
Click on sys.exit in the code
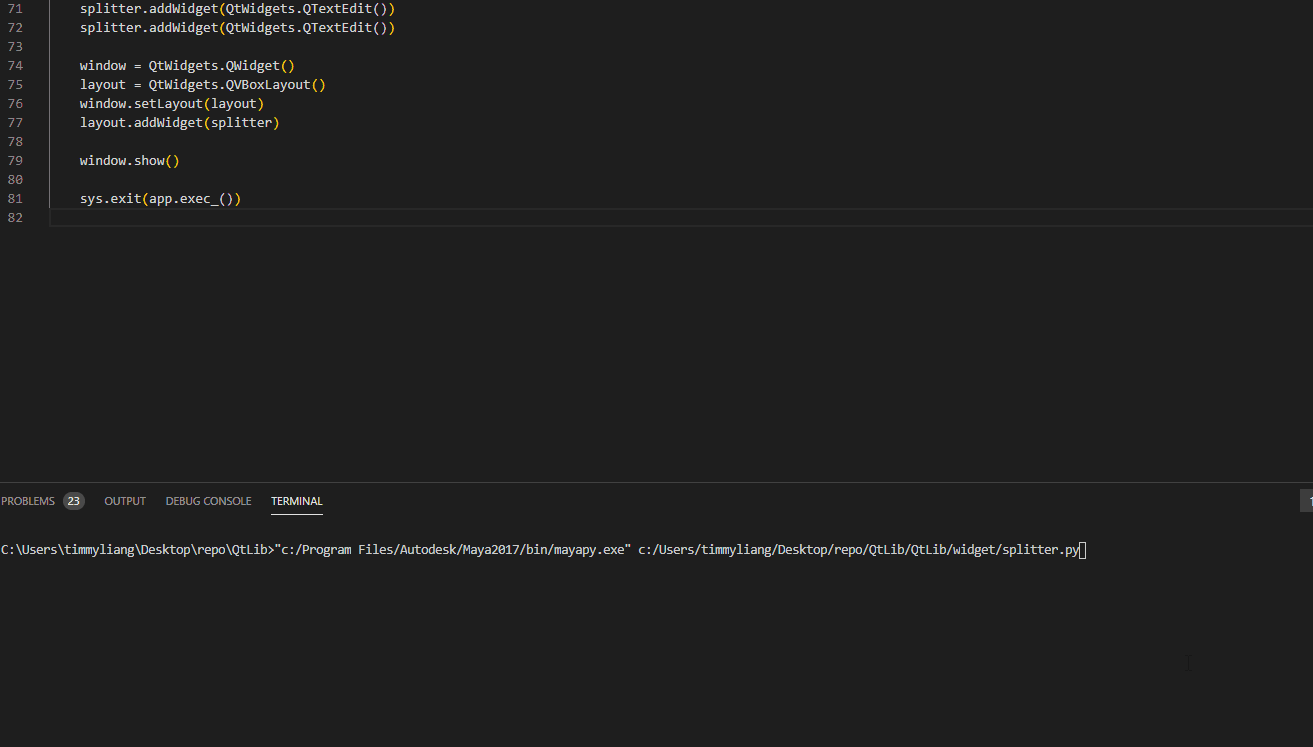click(x=111, y=199)
